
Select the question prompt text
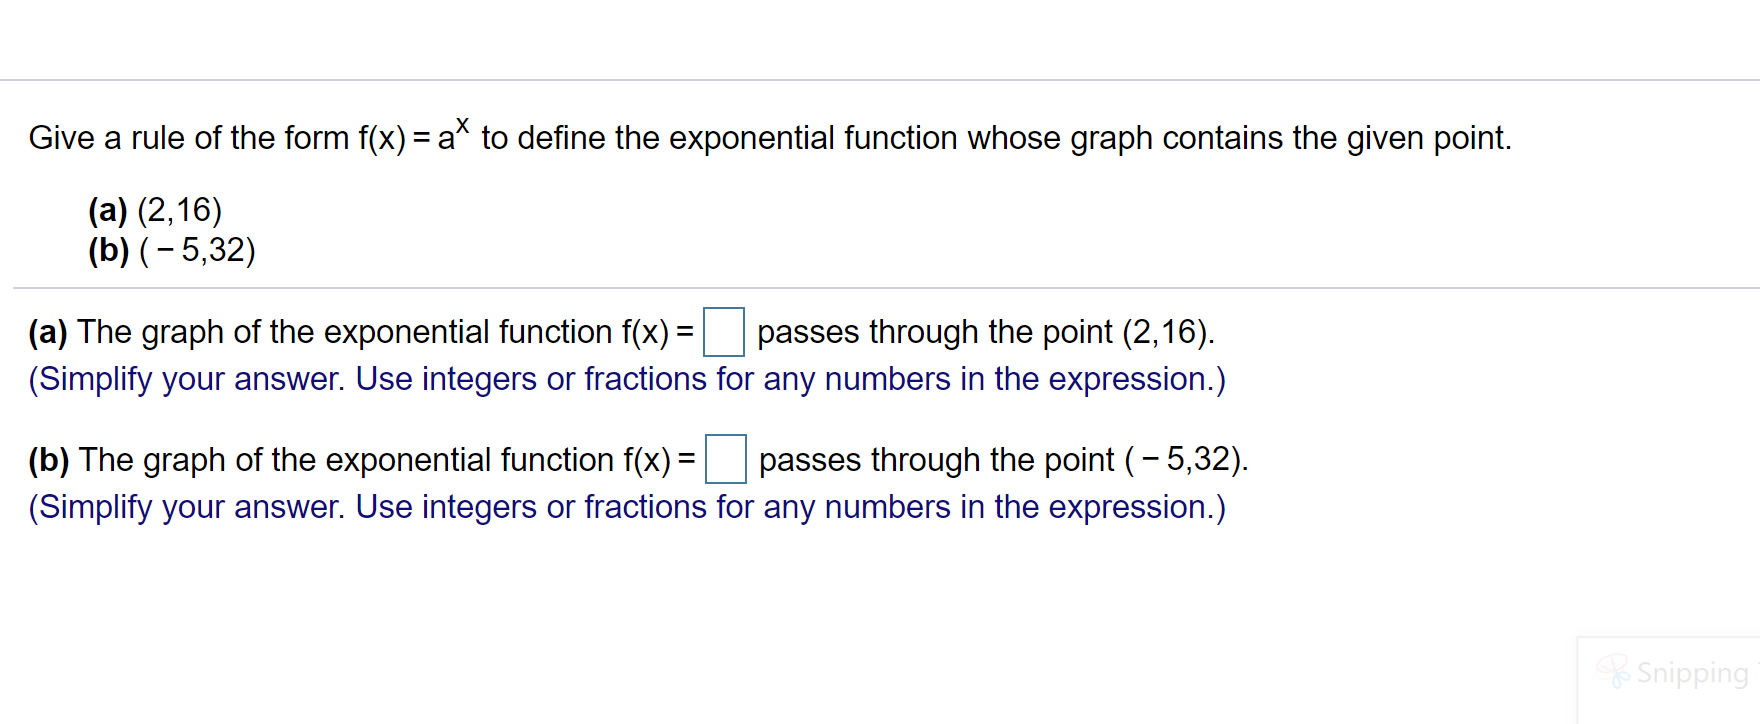(770, 138)
